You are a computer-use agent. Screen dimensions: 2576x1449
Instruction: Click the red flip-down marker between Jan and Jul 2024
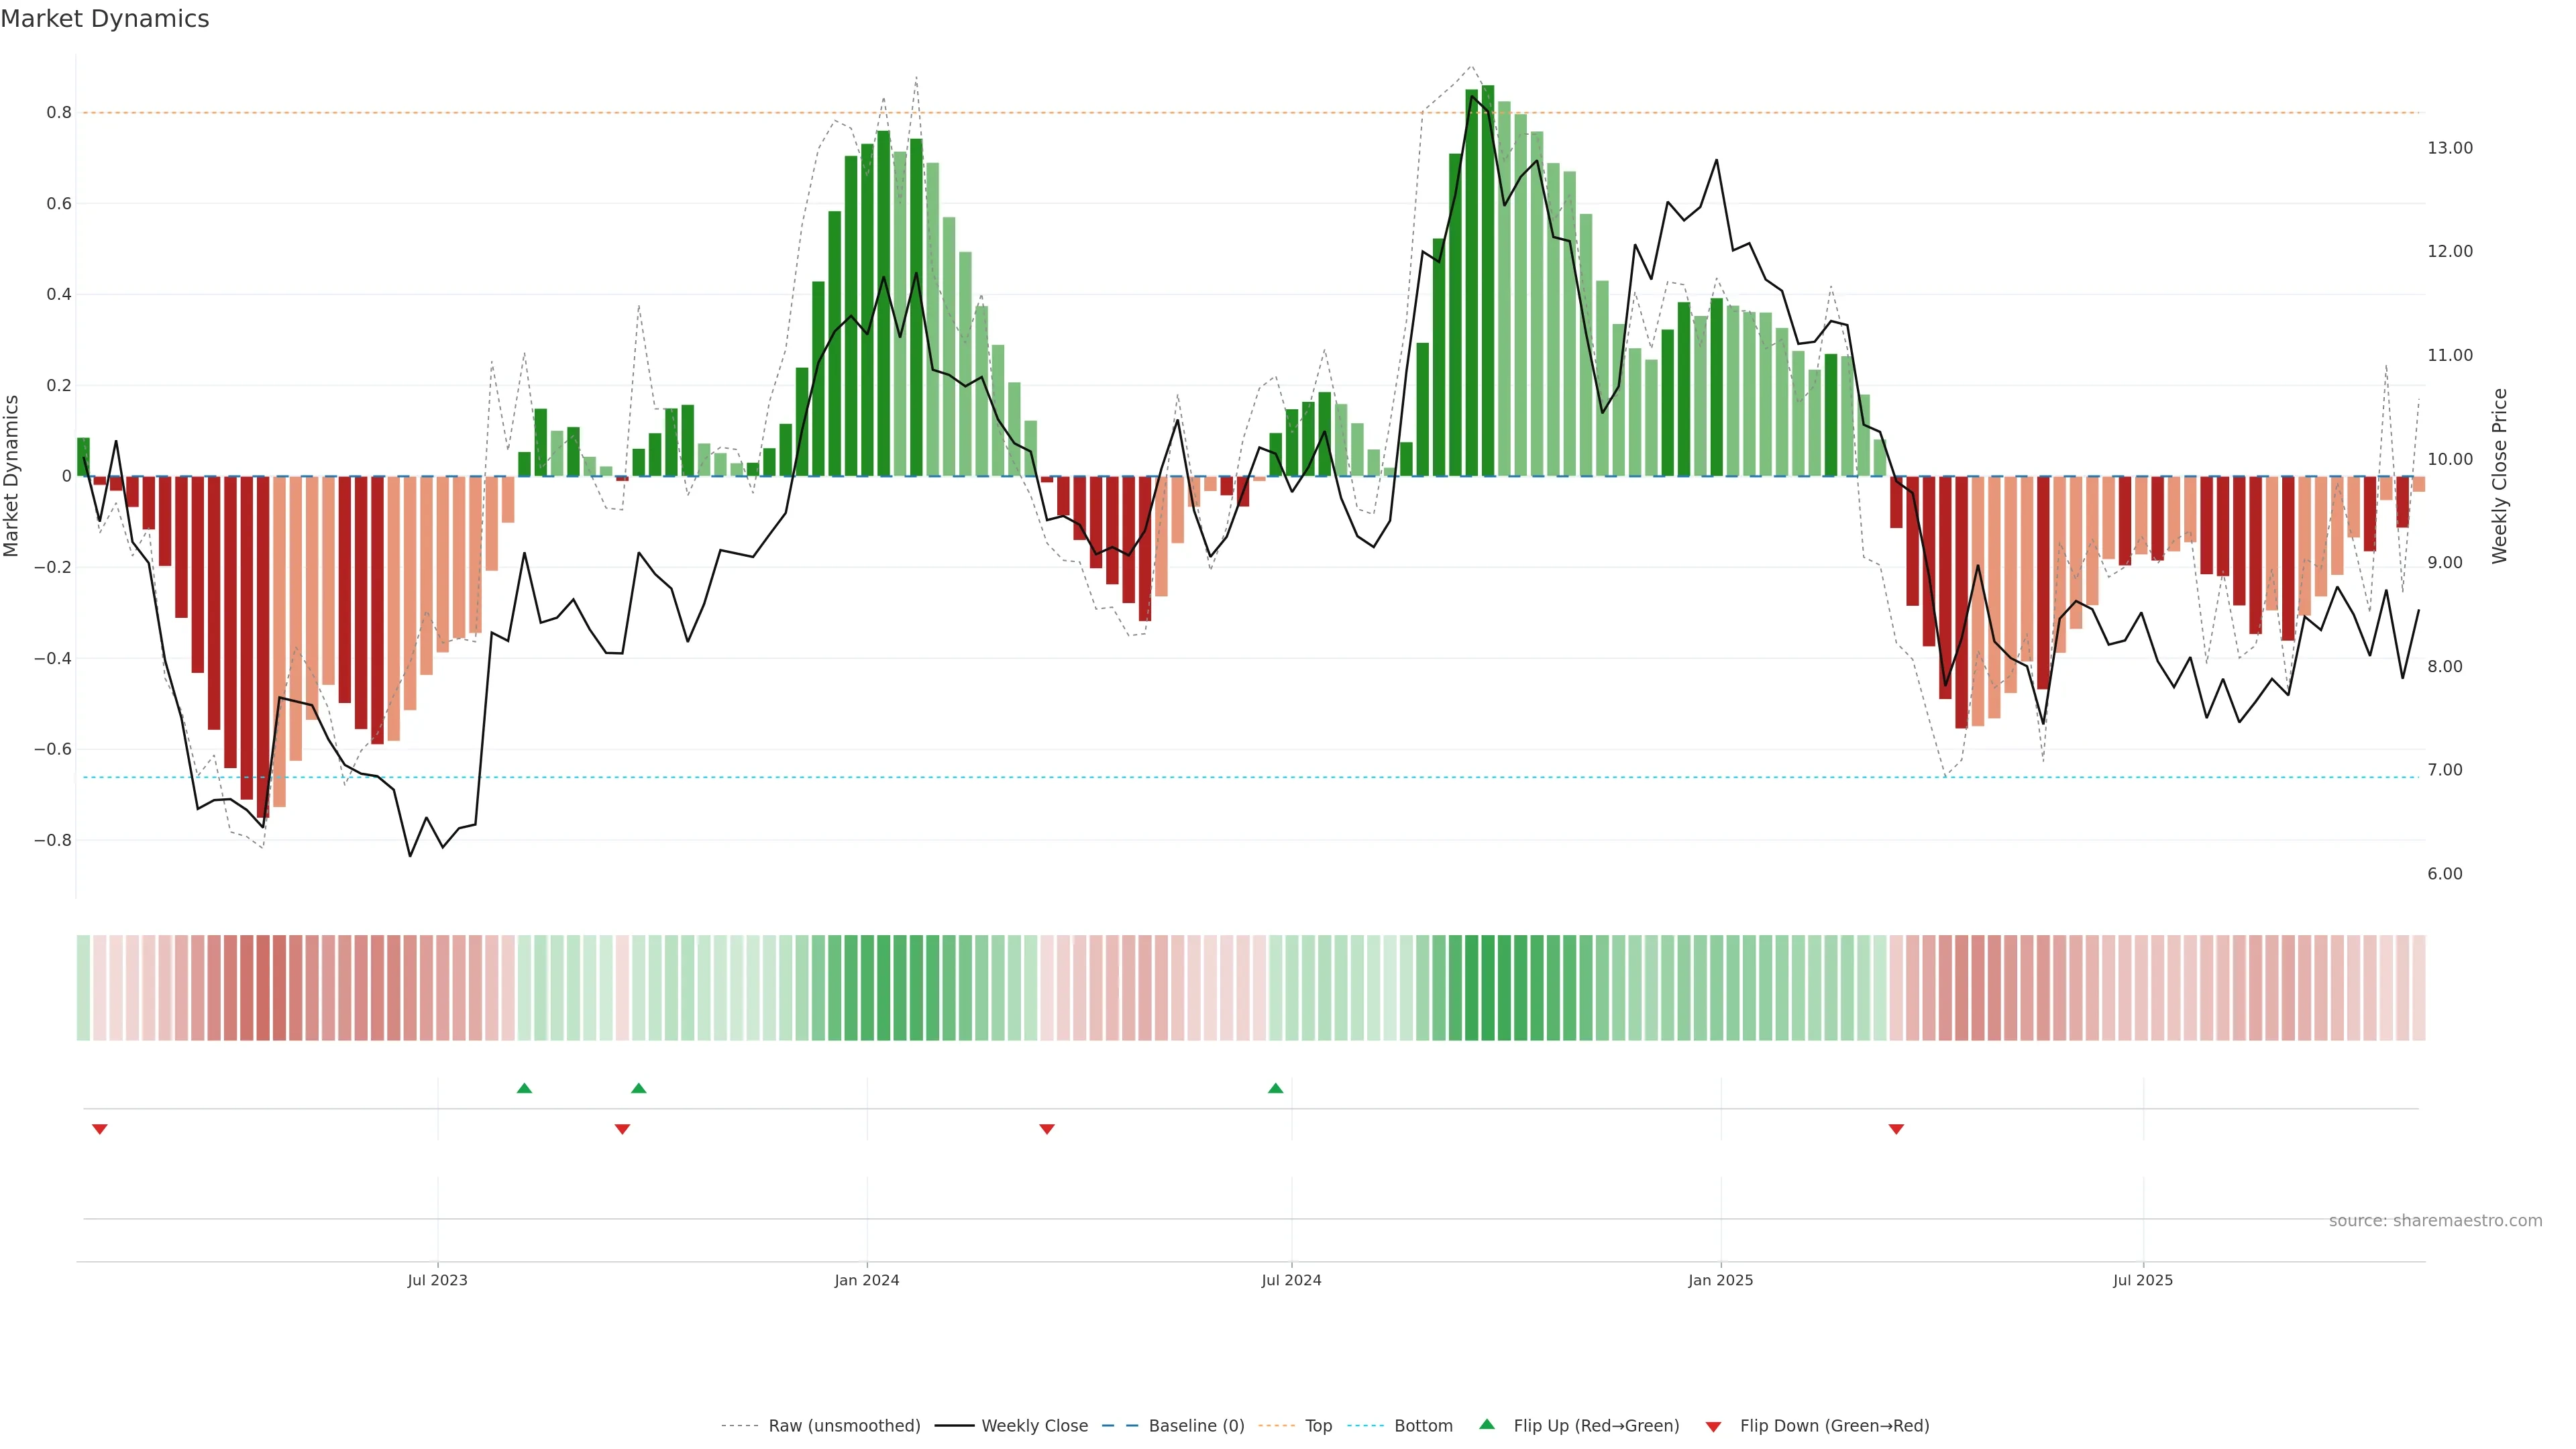1047,1129
